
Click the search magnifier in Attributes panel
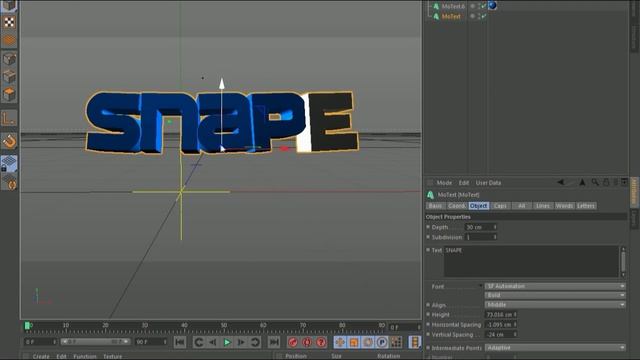point(595,182)
